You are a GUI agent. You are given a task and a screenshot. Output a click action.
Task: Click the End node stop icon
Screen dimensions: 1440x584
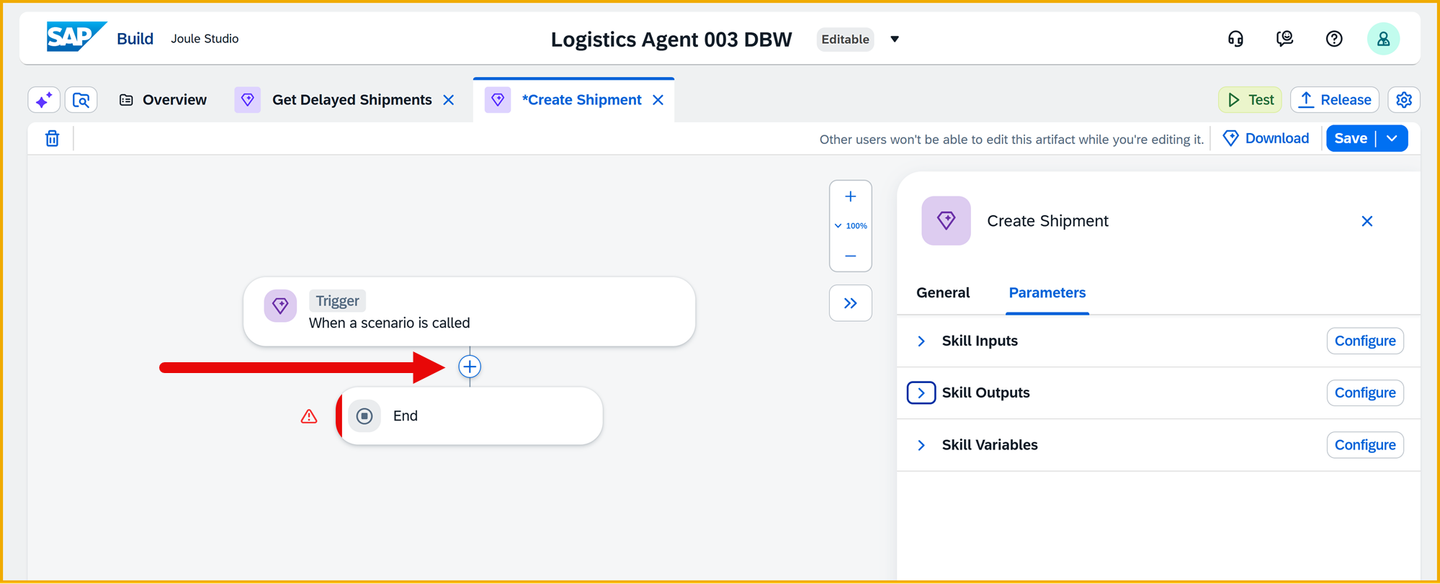[x=365, y=416]
